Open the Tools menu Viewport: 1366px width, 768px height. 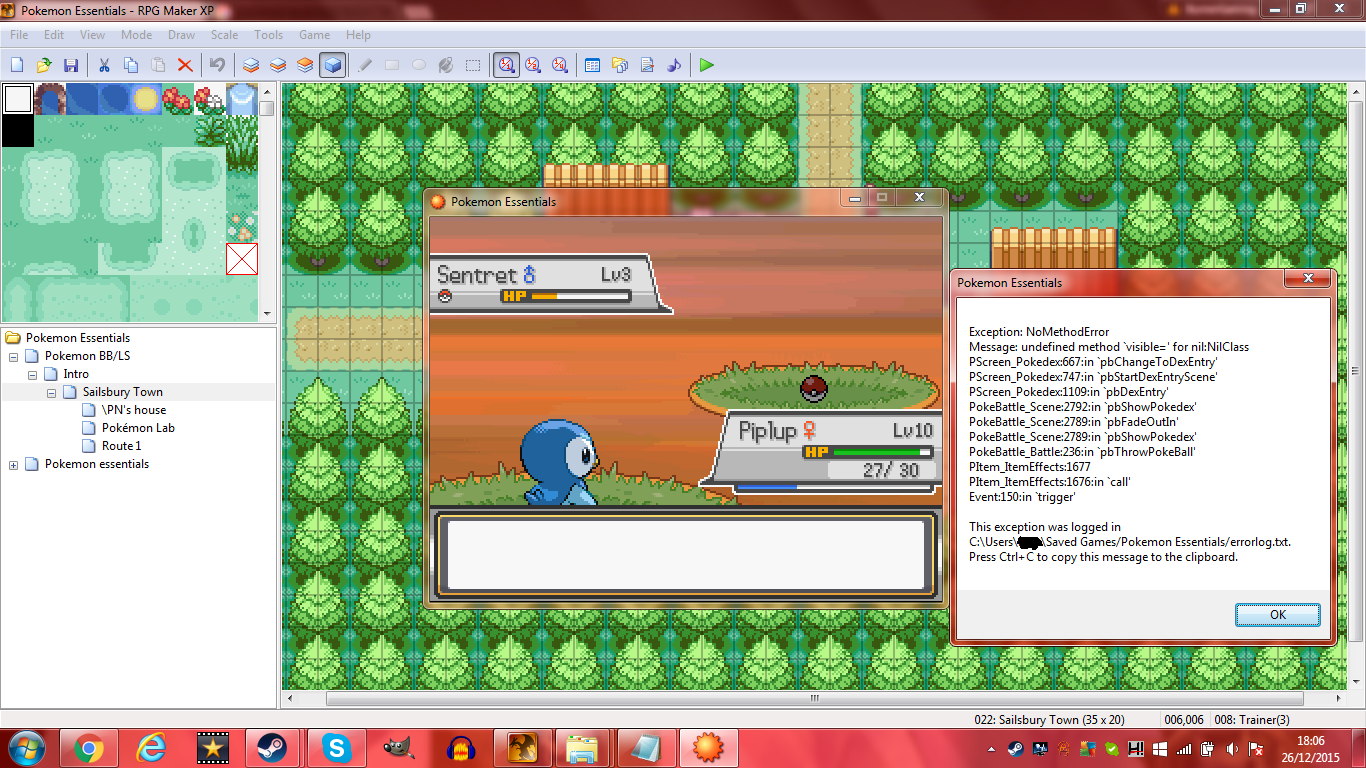pyautogui.click(x=268, y=35)
